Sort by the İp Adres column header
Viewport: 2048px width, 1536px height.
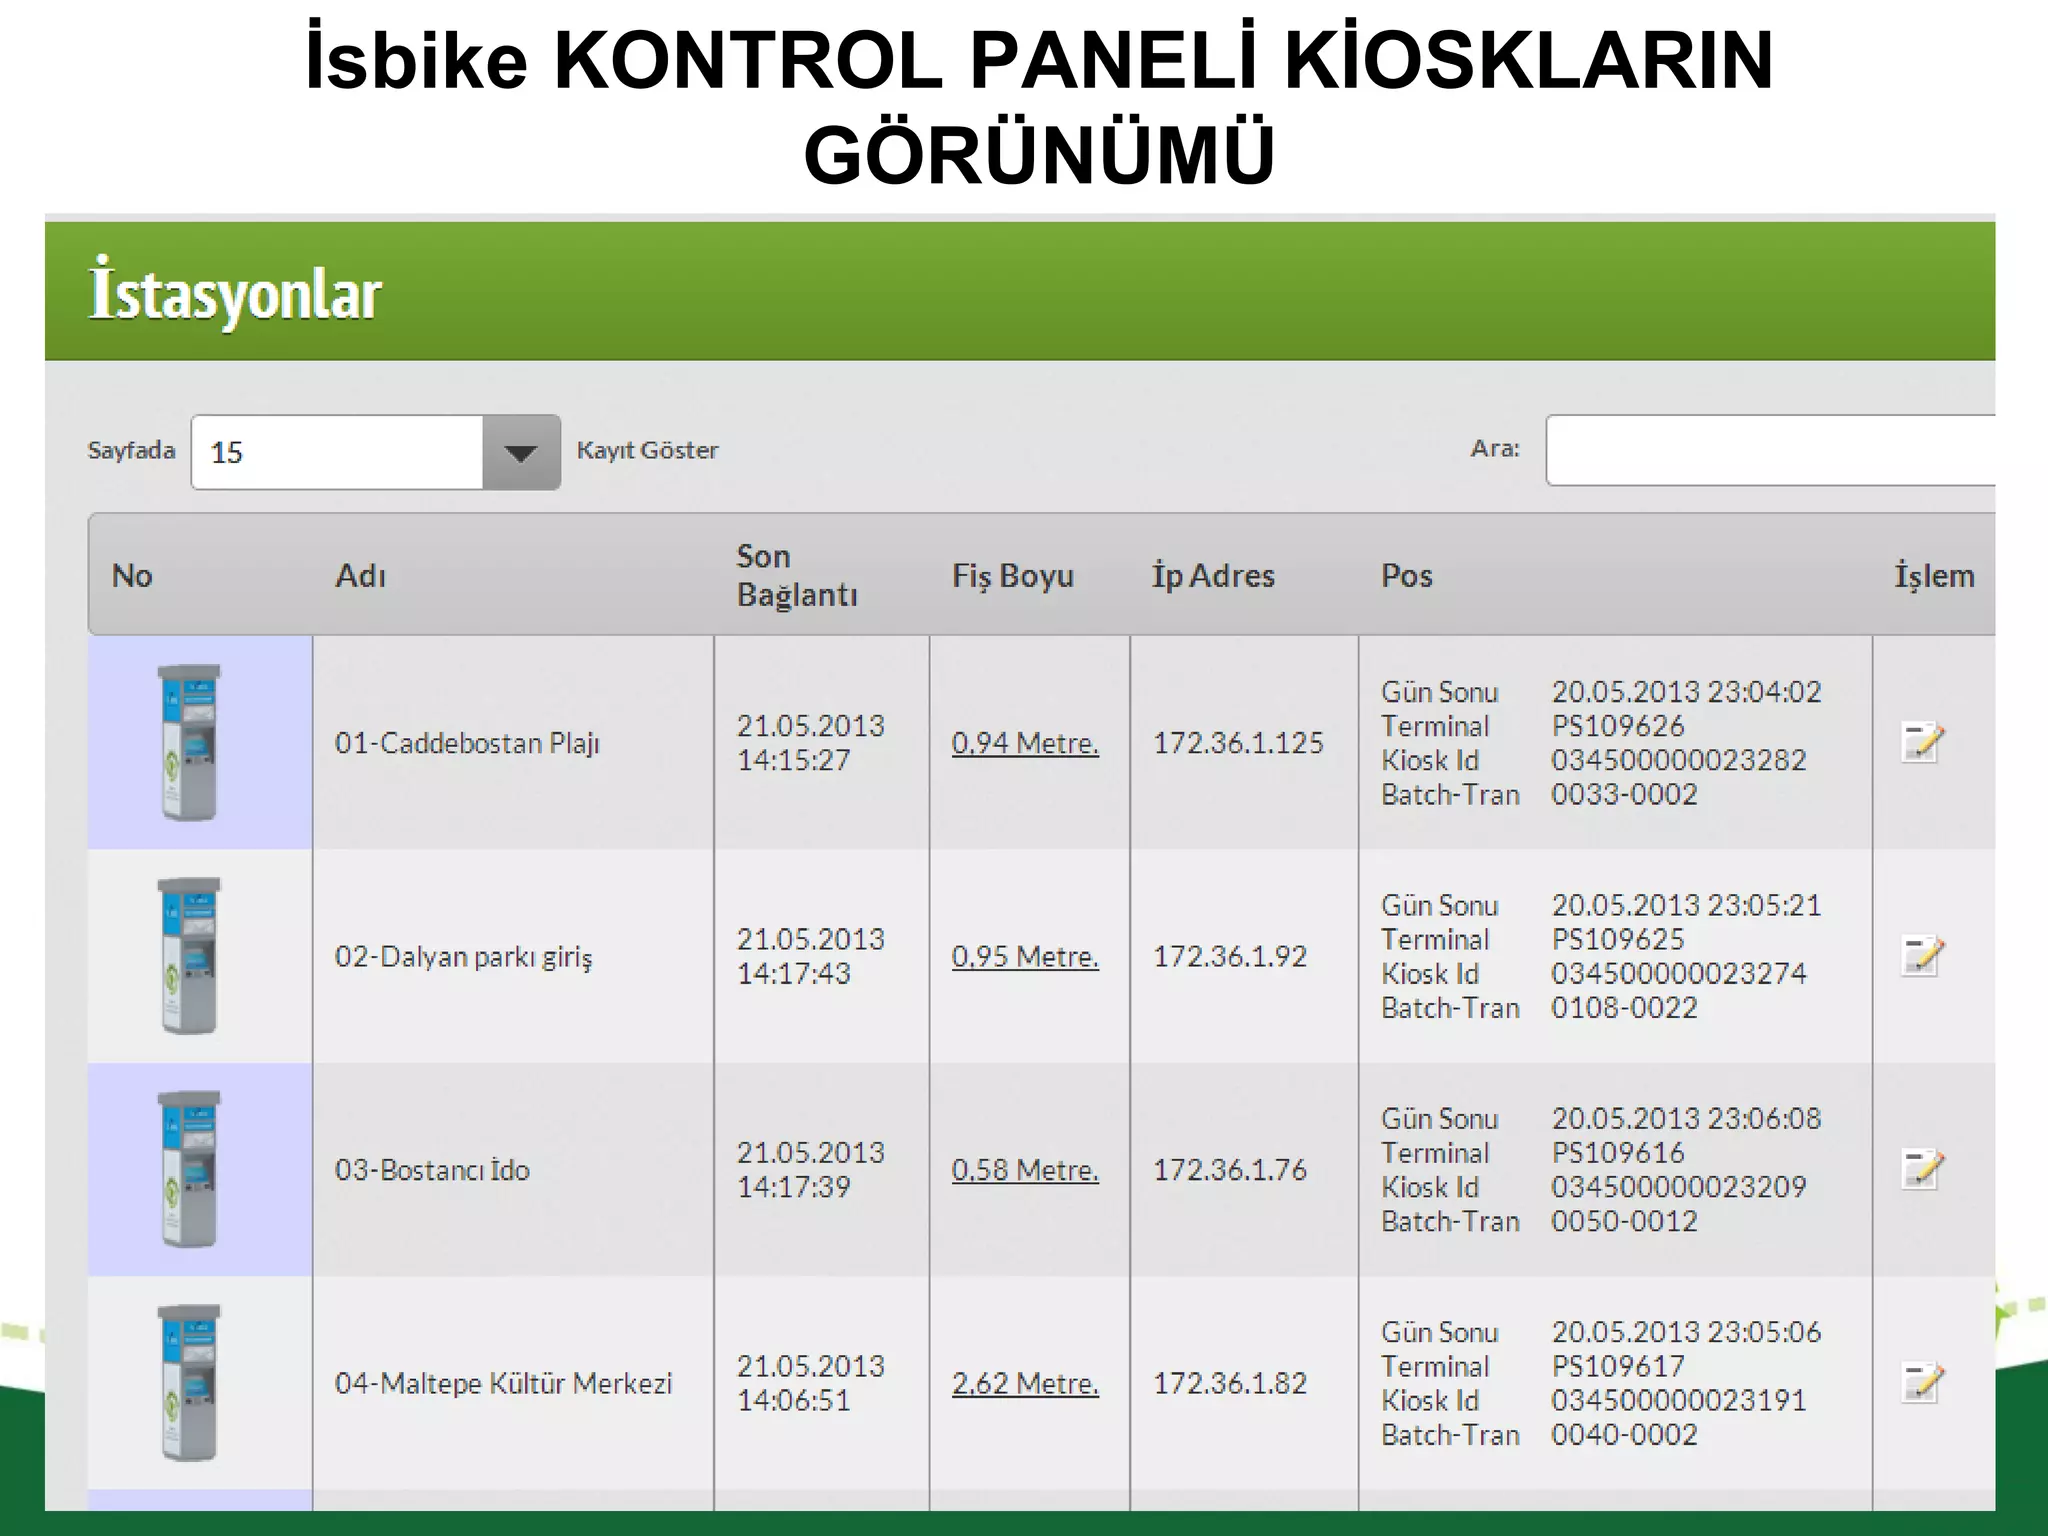[1213, 576]
